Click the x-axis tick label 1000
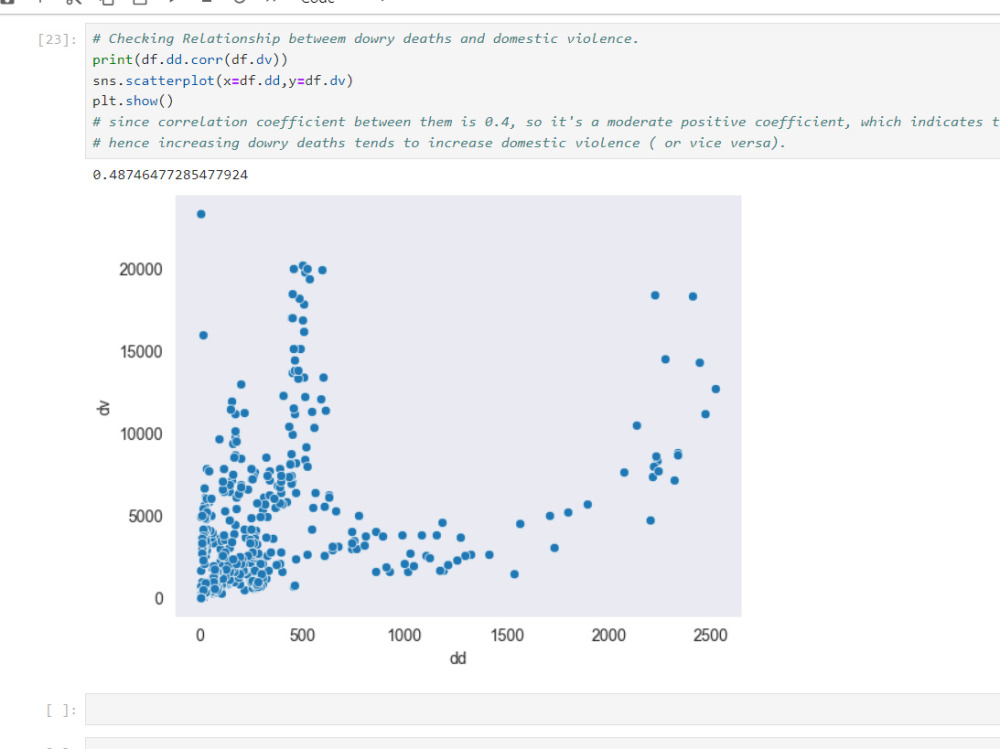 (404, 635)
